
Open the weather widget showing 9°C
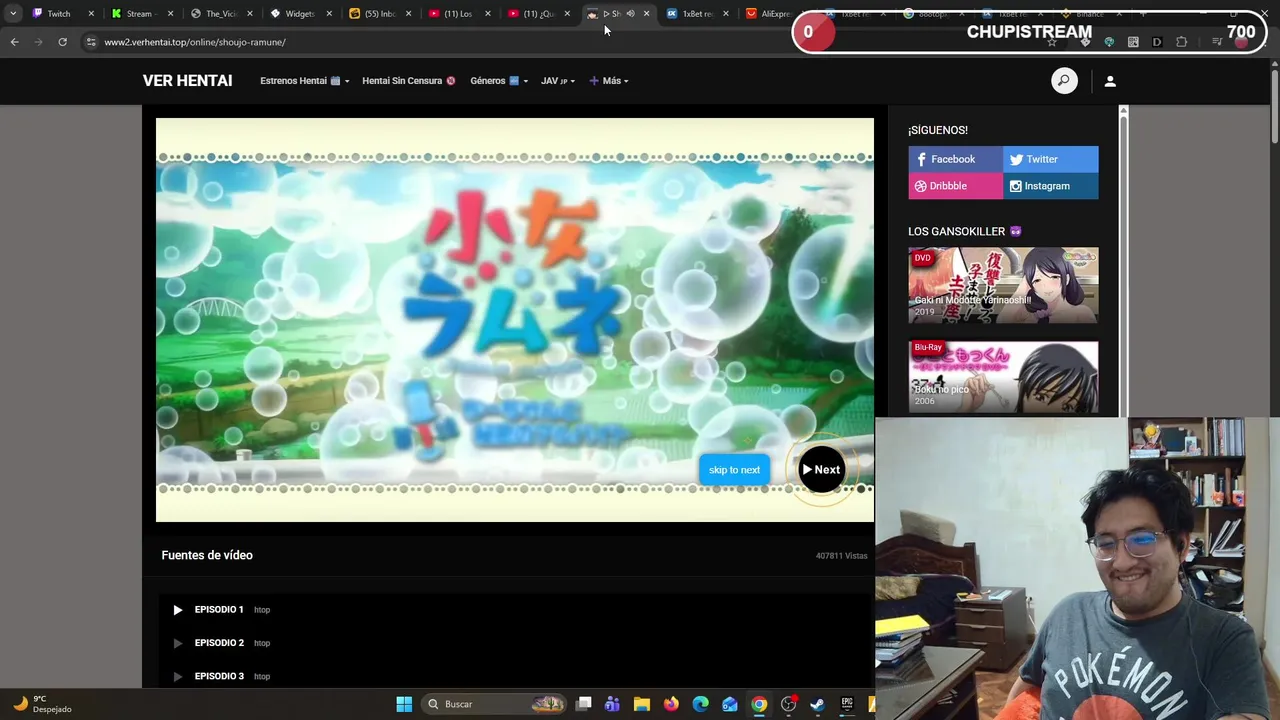[42, 704]
